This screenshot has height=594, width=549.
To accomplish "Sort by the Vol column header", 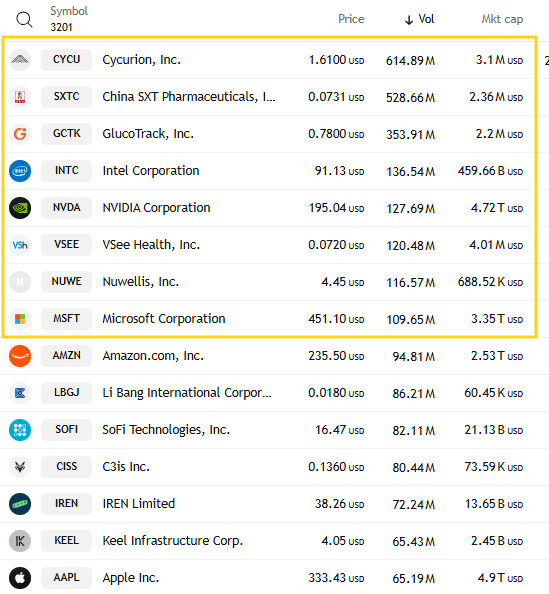I will pyautogui.click(x=419, y=19).
